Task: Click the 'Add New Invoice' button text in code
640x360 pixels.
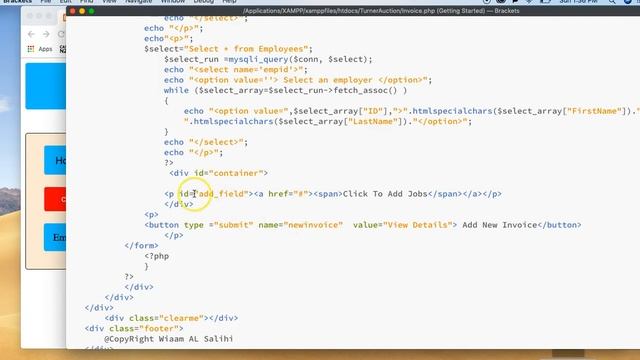Action: tap(500, 225)
